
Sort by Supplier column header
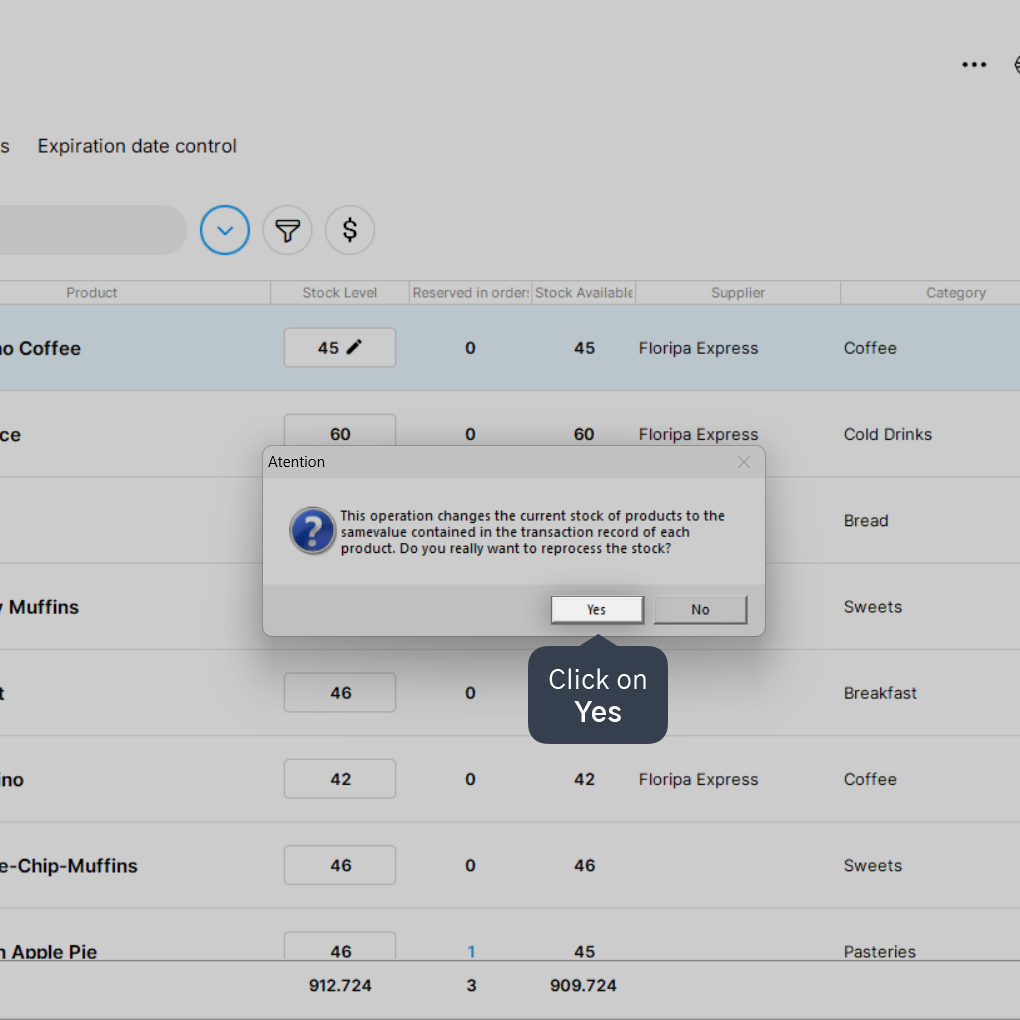point(738,293)
